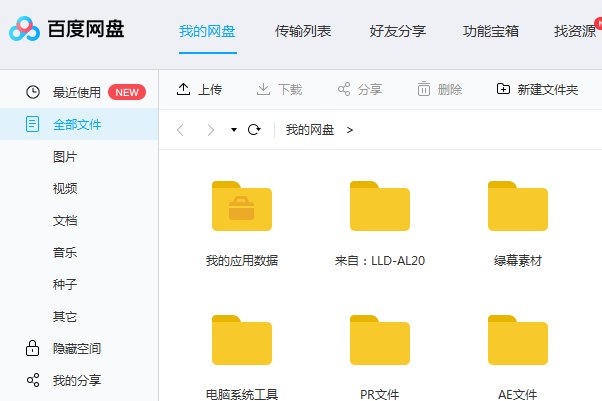The width and height of the screenshot is (602, 401).
Task: Filter files by 图片
Action: click(x=65, y=157)
